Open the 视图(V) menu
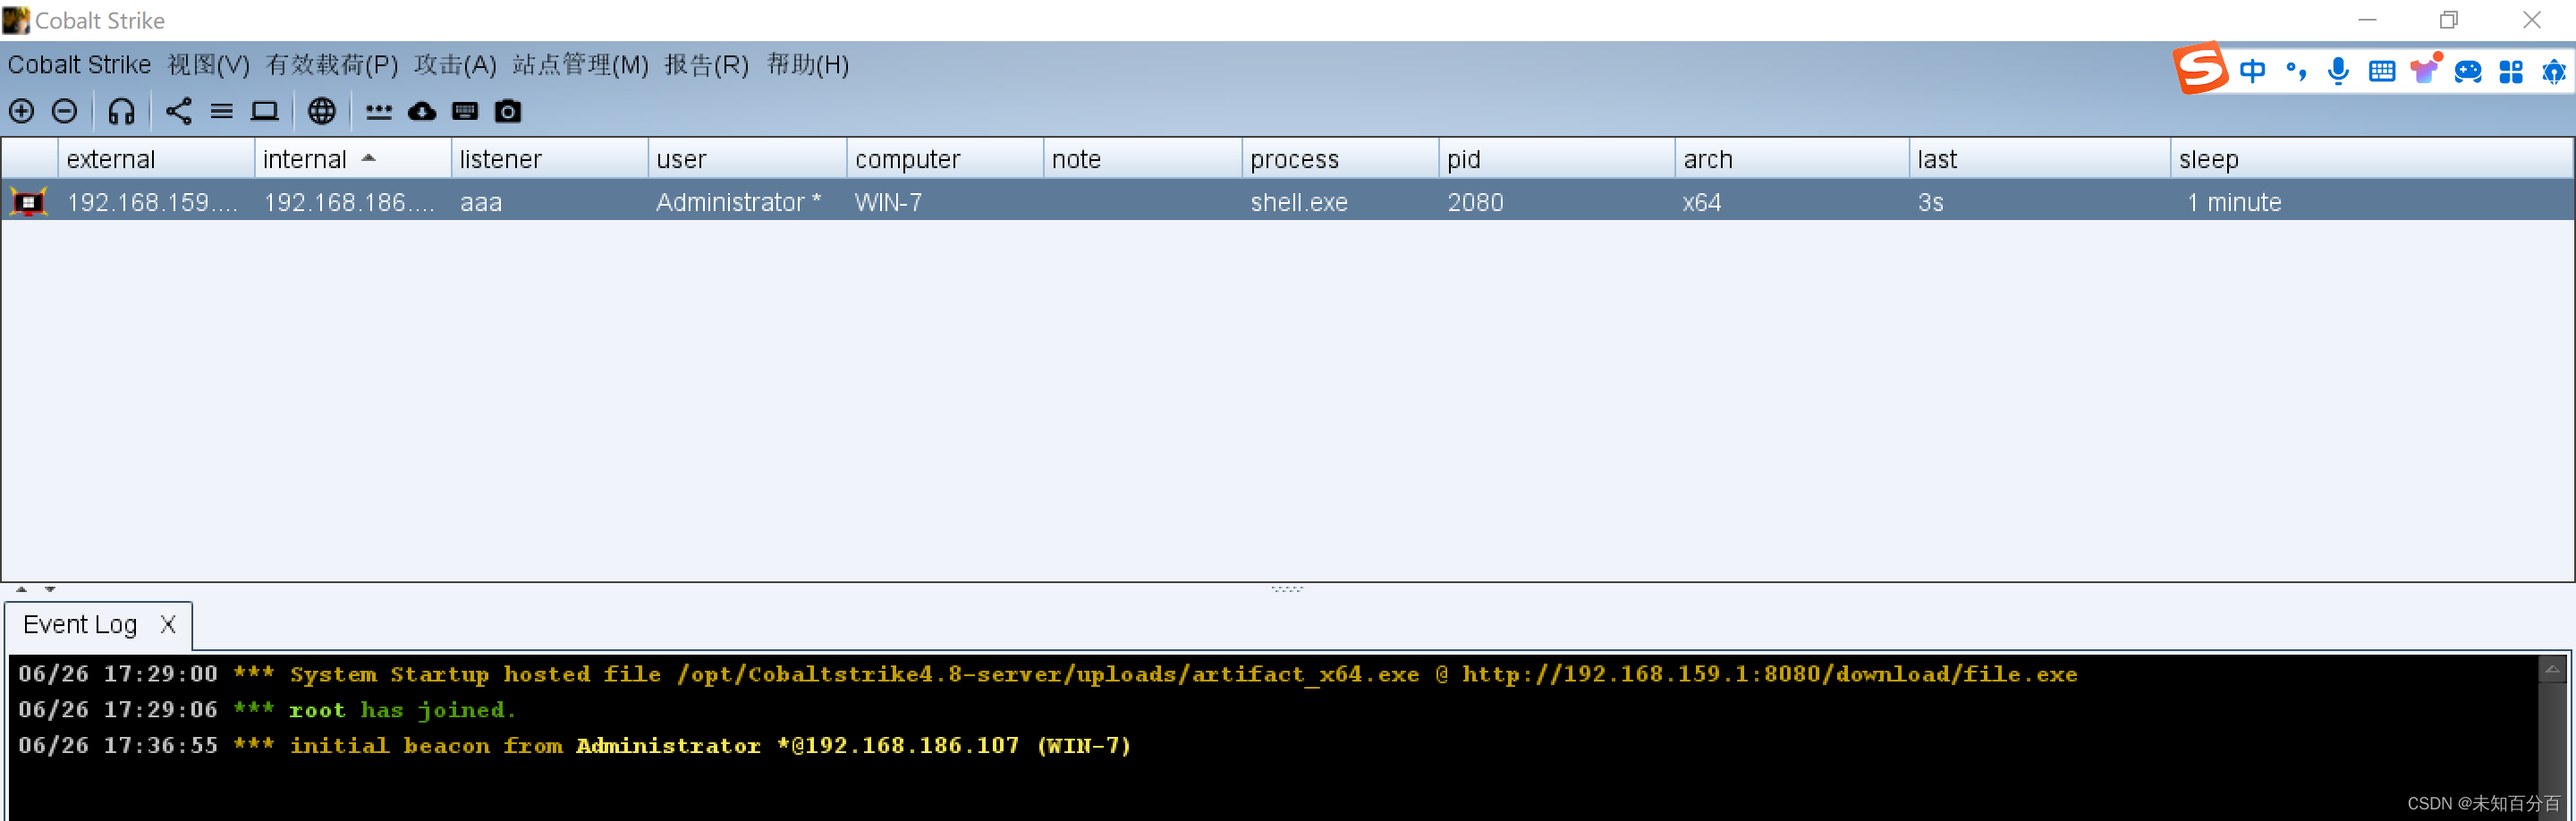 209,65
